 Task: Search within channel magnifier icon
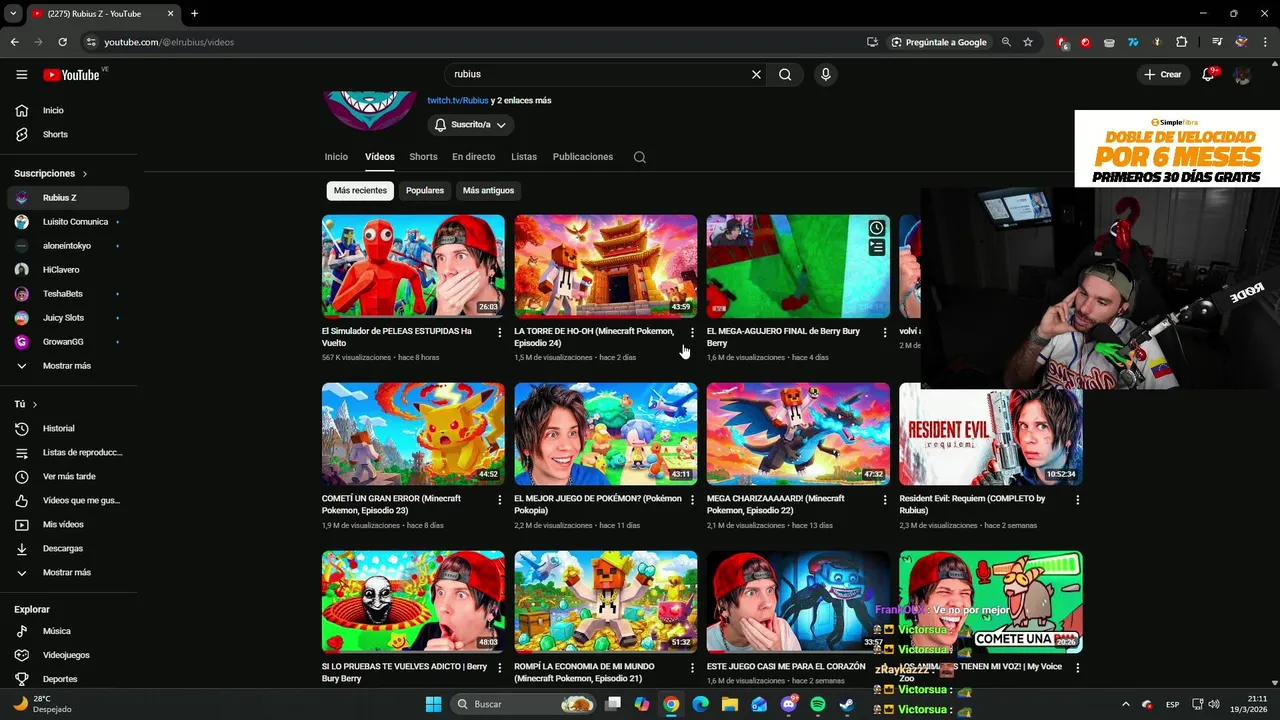tap(640, 157)
